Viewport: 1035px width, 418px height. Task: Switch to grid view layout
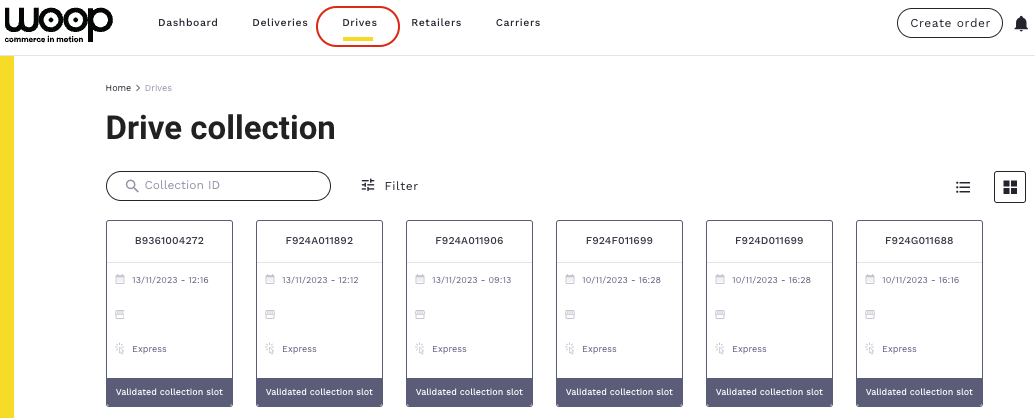point(1010,187)
